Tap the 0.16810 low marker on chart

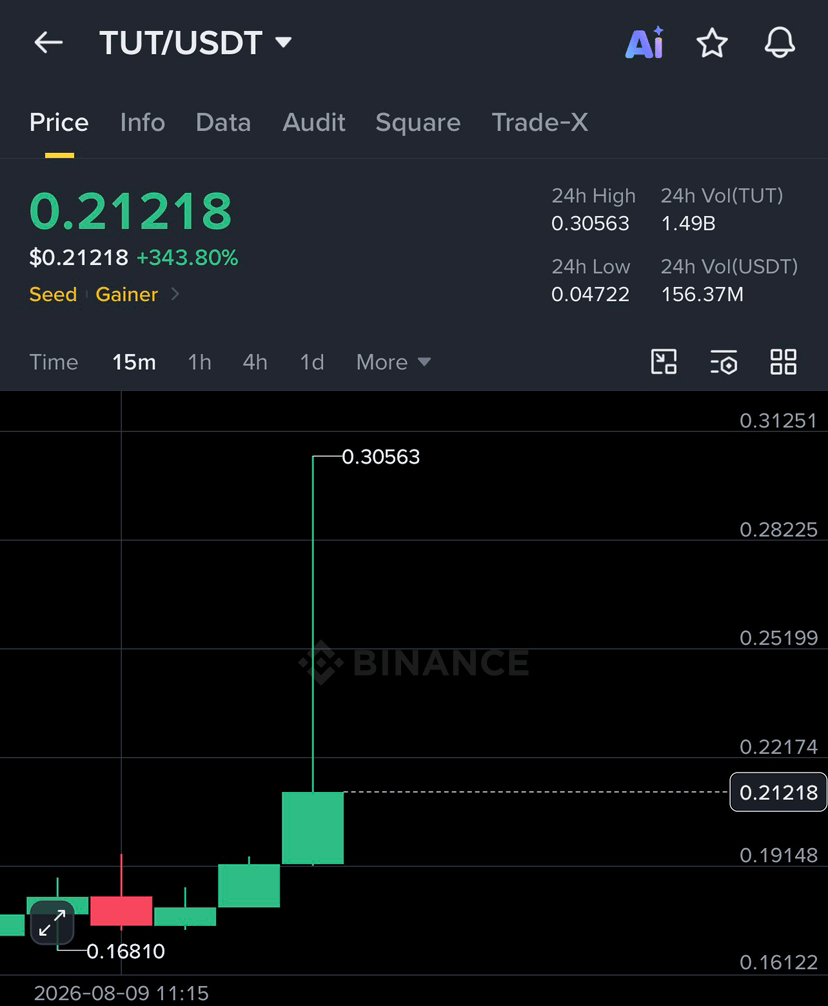(x=125, y=951)
